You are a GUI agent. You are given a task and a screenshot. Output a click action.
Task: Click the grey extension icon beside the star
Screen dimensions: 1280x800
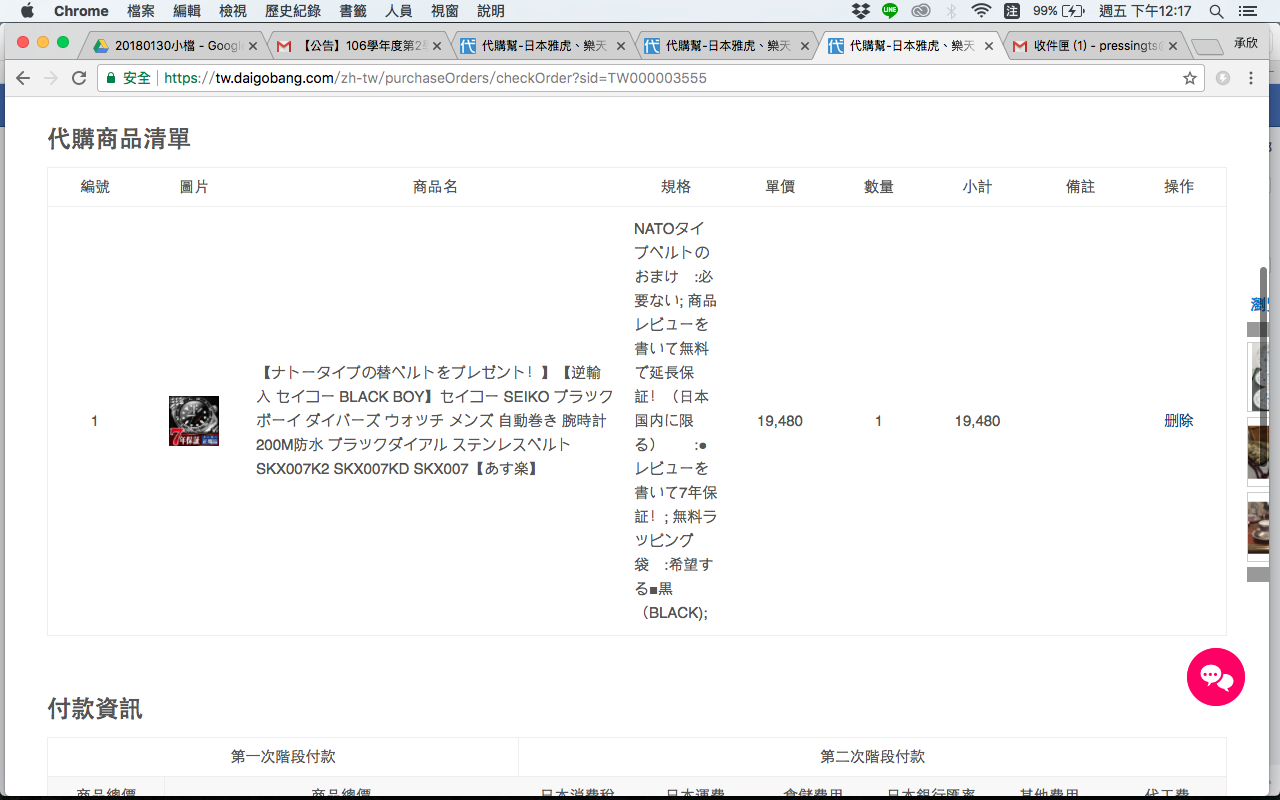(1222, 78)
